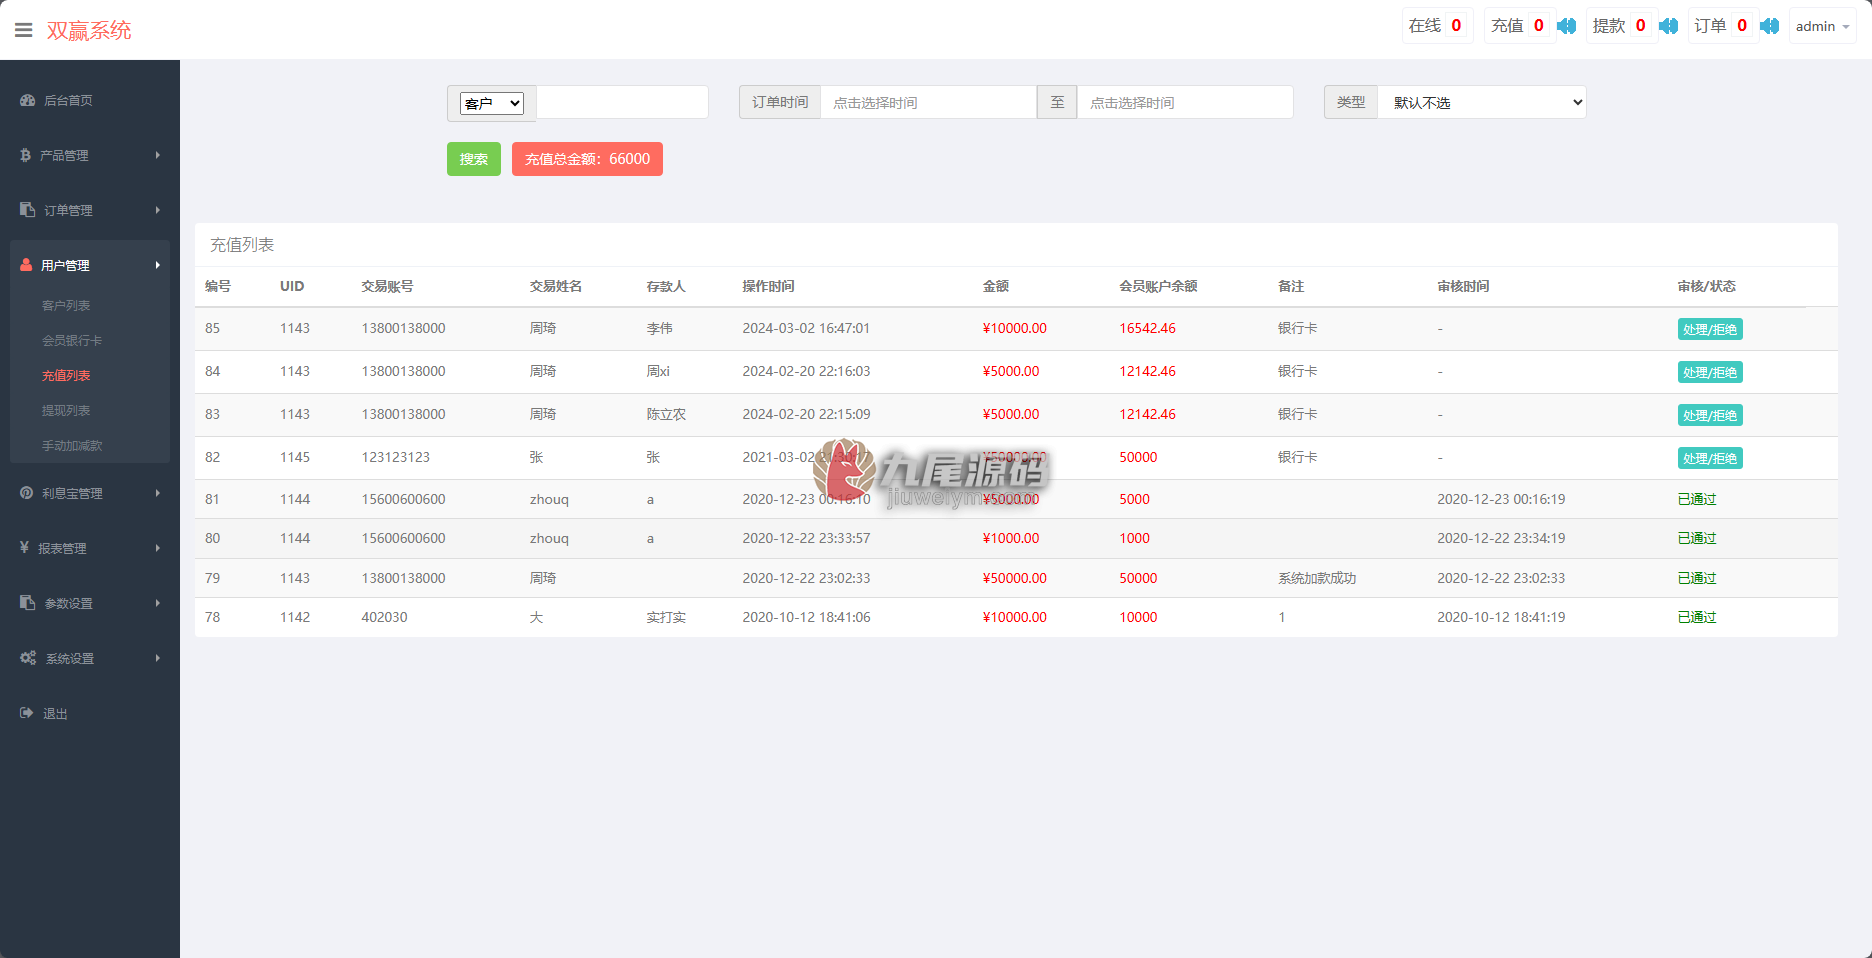Open the 默认不选 type dropdown
The height and width of the screenshot is (958, 1872).
(1482, 102)
